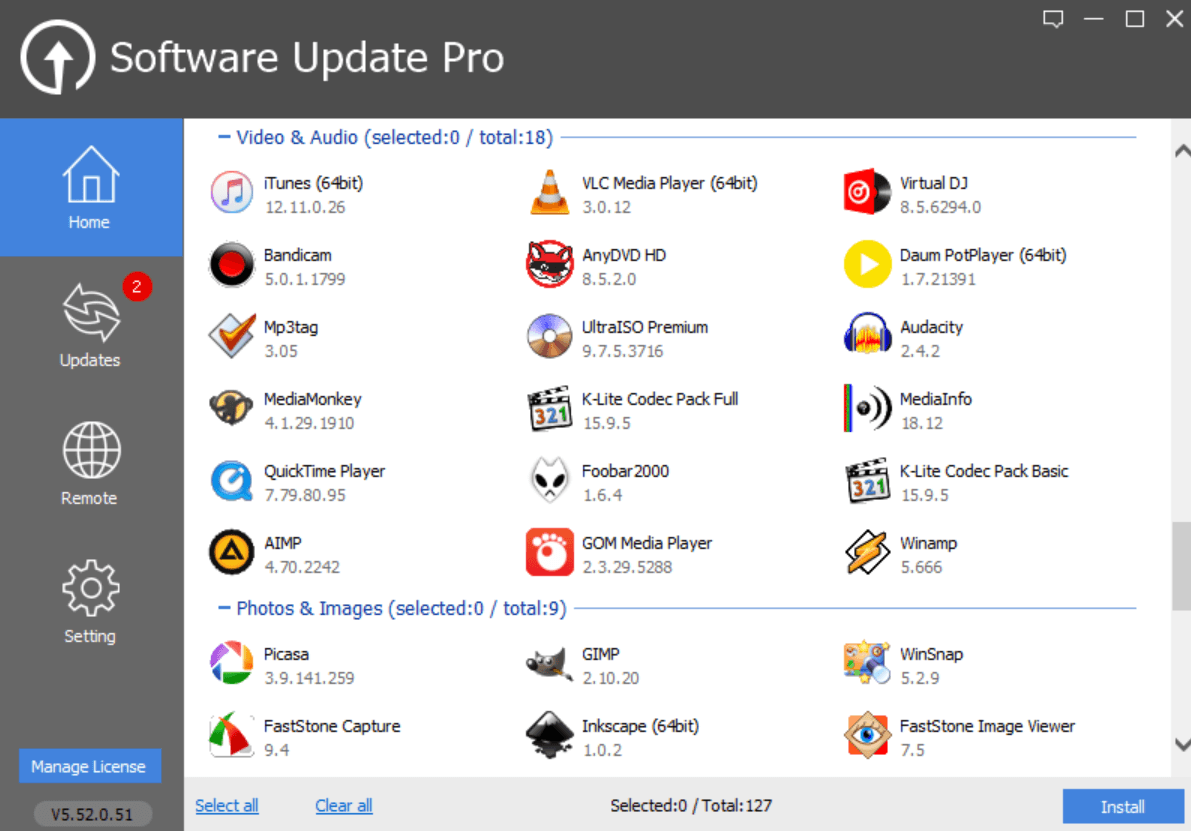Select the Winamp app icon
Viewport: 1191px width, 831px height.
pos(866,553)
